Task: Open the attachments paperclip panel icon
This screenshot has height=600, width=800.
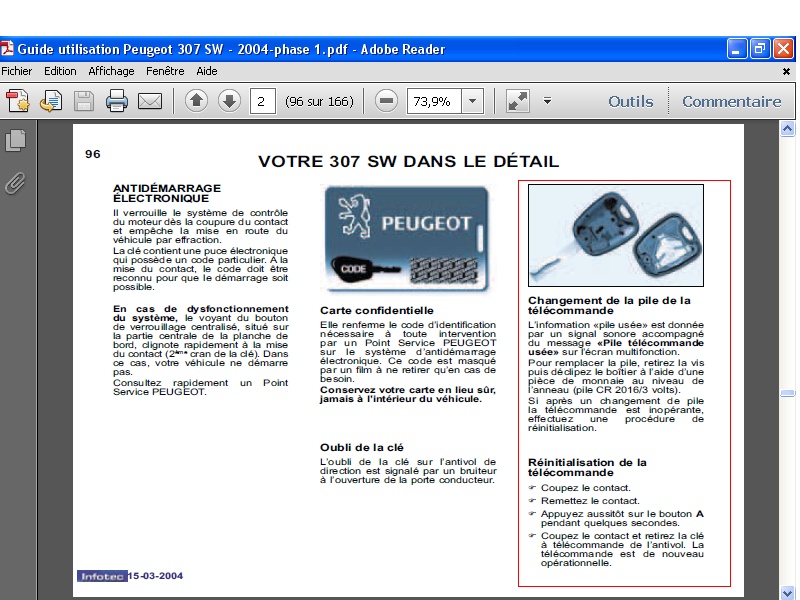Action: click(x=15, y=183)
